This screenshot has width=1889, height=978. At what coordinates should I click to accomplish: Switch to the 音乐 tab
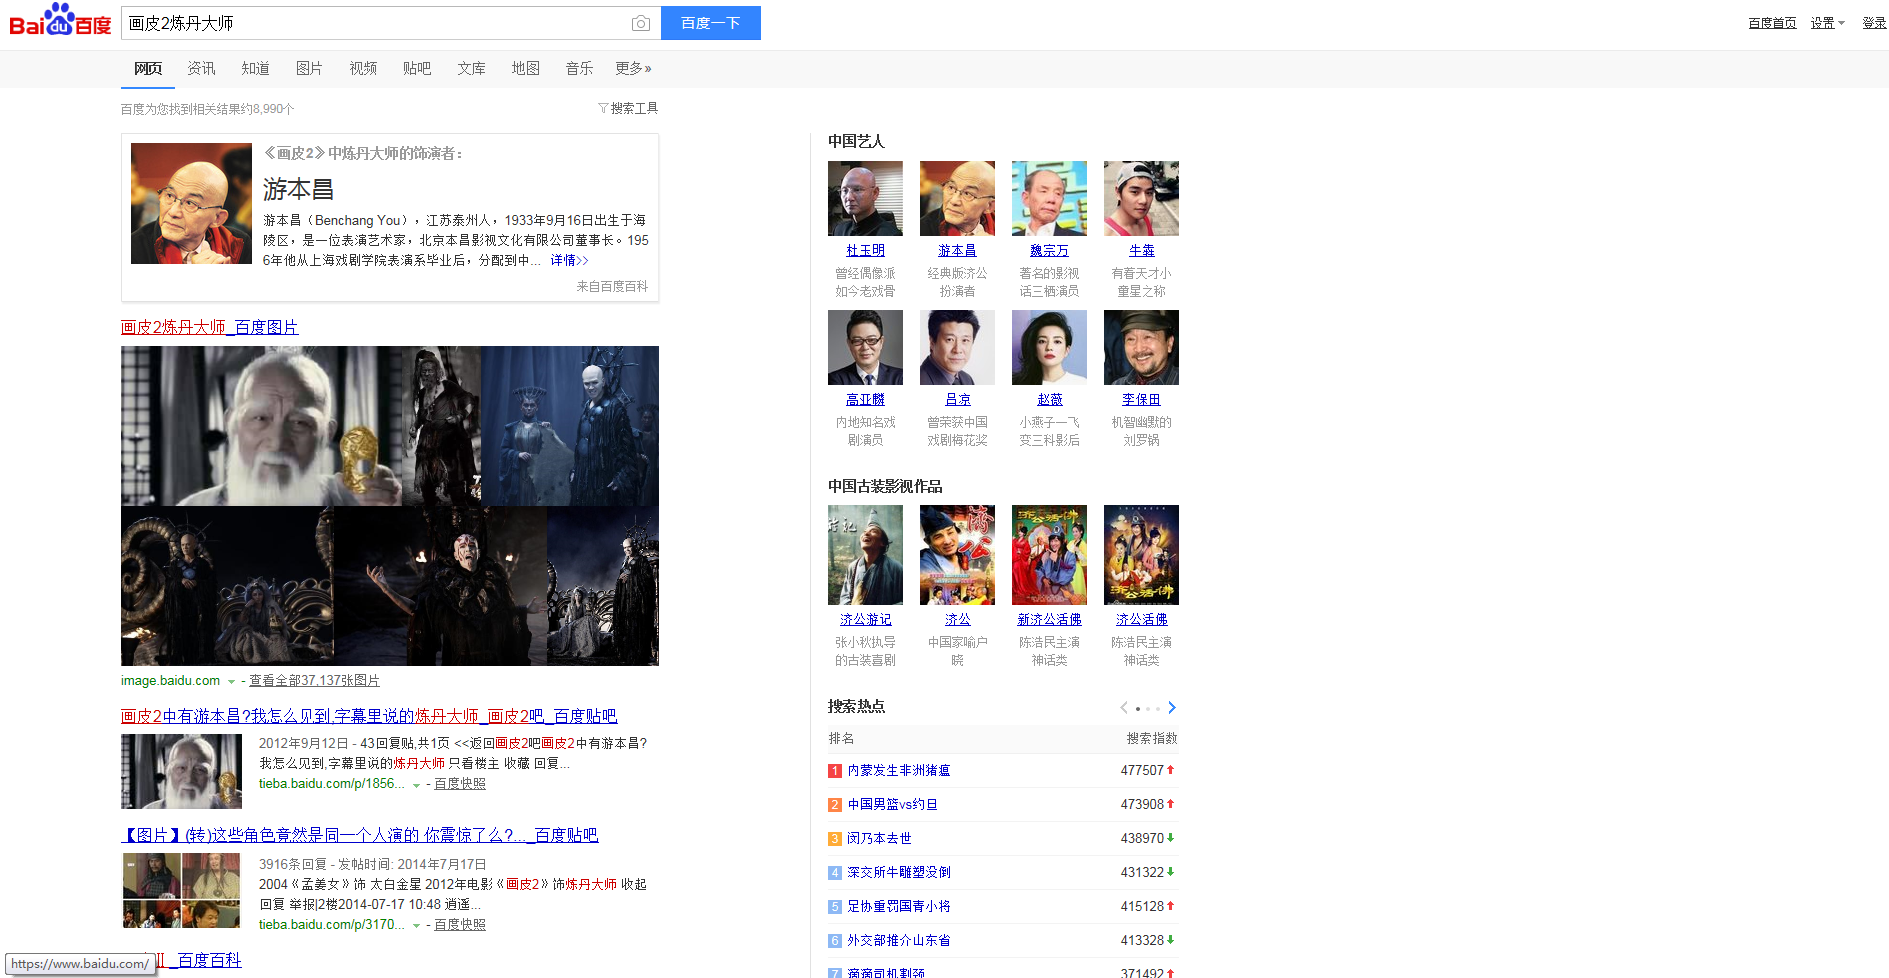coord(579,68)
